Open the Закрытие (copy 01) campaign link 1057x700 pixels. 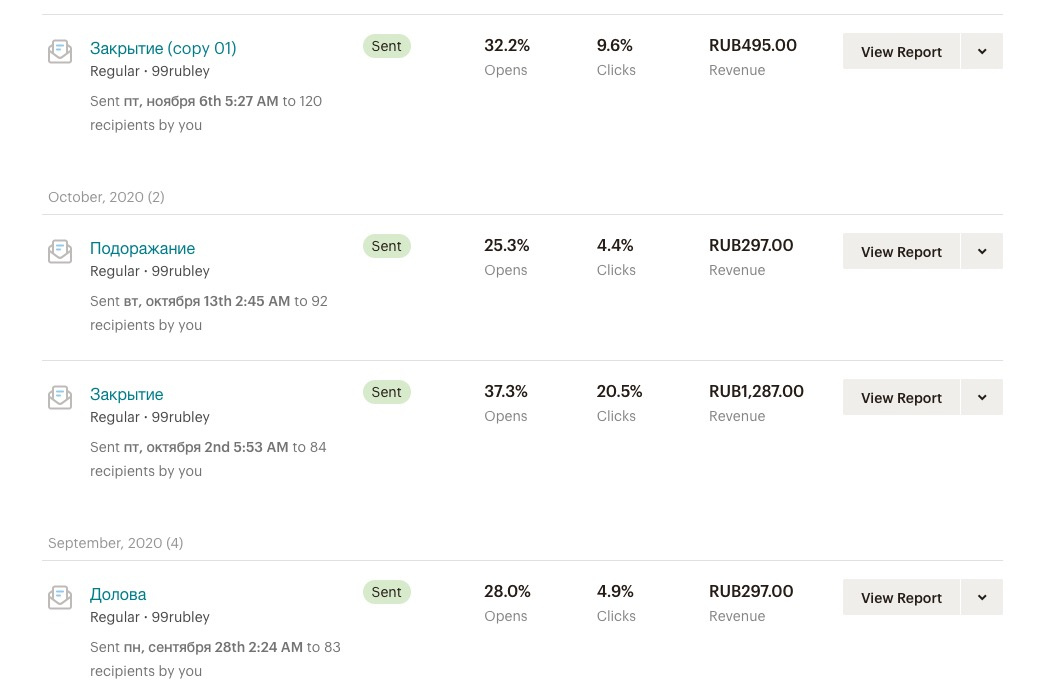tap(163, 48)
